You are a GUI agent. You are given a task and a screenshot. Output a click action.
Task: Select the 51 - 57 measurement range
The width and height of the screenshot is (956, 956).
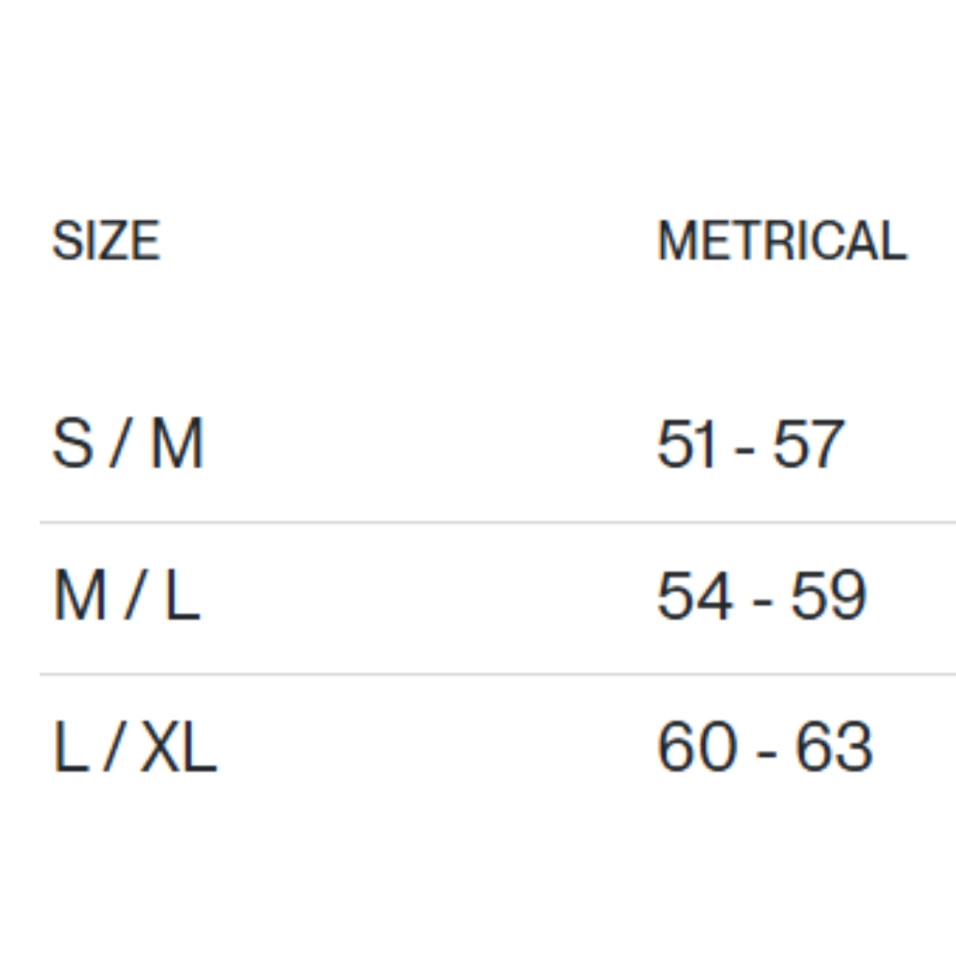[x=750, y=444]
